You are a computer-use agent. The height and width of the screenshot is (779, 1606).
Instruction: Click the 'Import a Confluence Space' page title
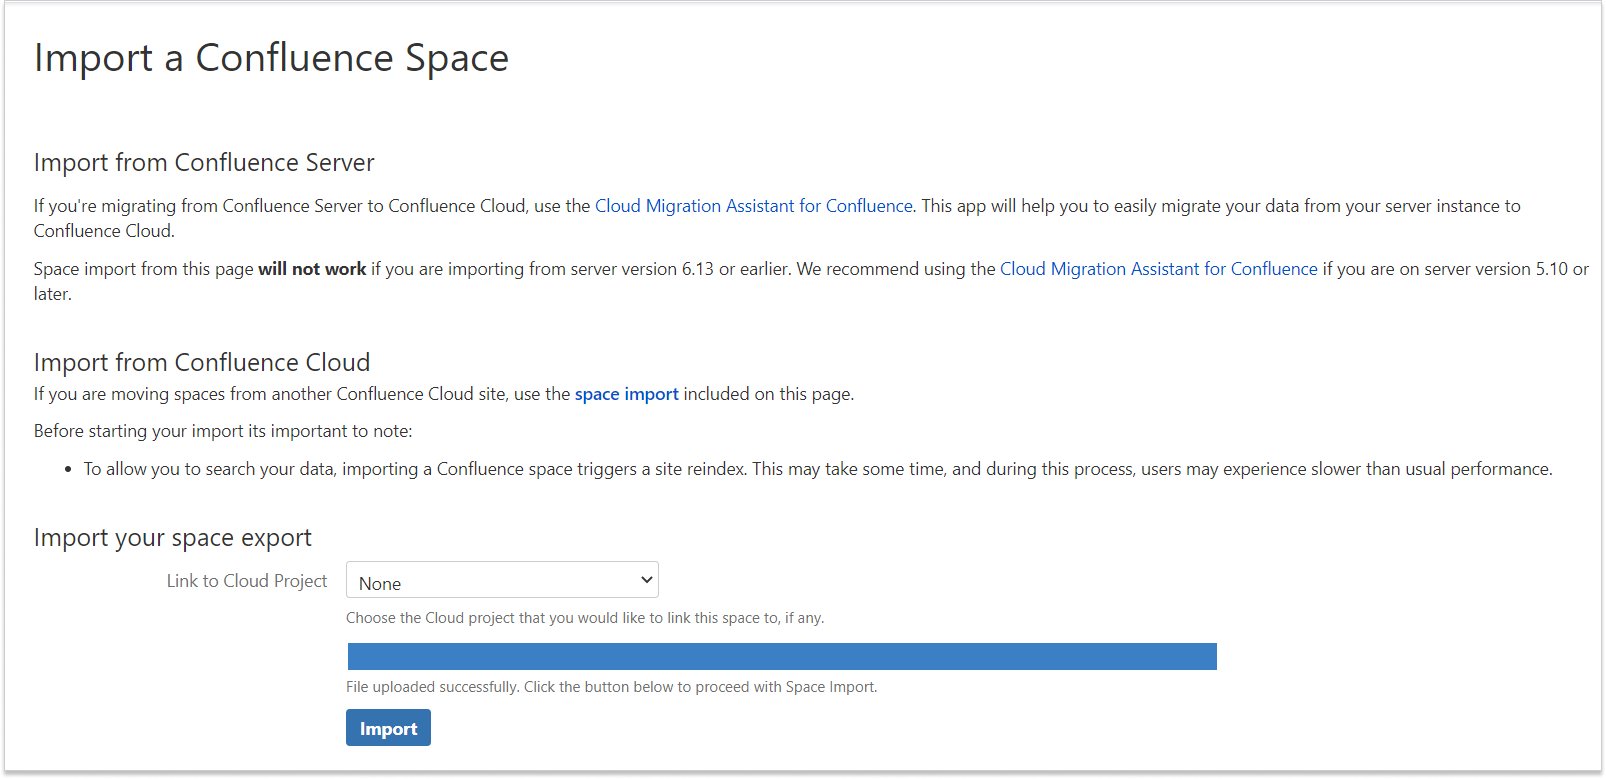point(271,58)
